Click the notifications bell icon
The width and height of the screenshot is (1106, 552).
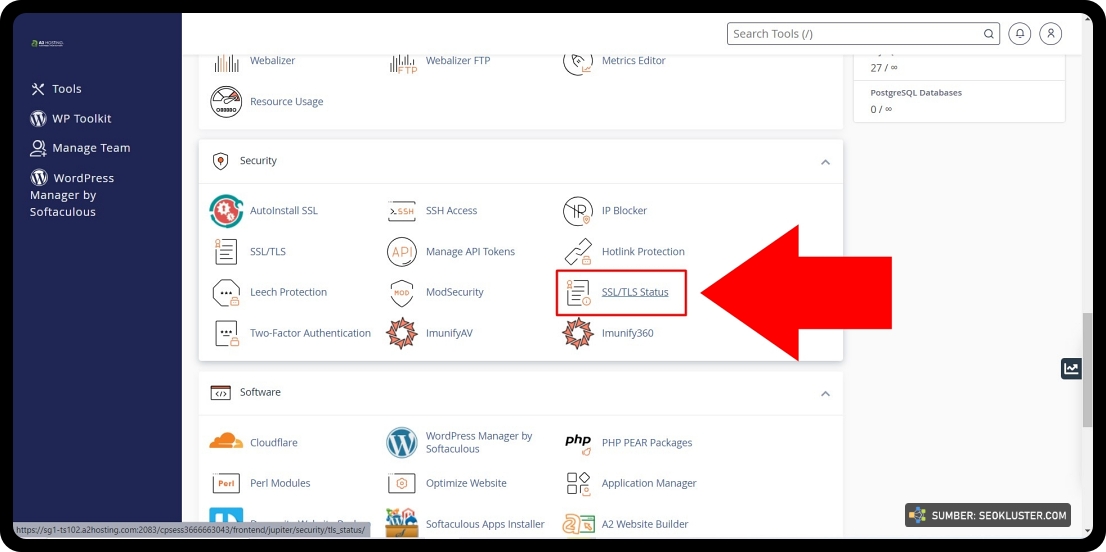pos(1020,34)
